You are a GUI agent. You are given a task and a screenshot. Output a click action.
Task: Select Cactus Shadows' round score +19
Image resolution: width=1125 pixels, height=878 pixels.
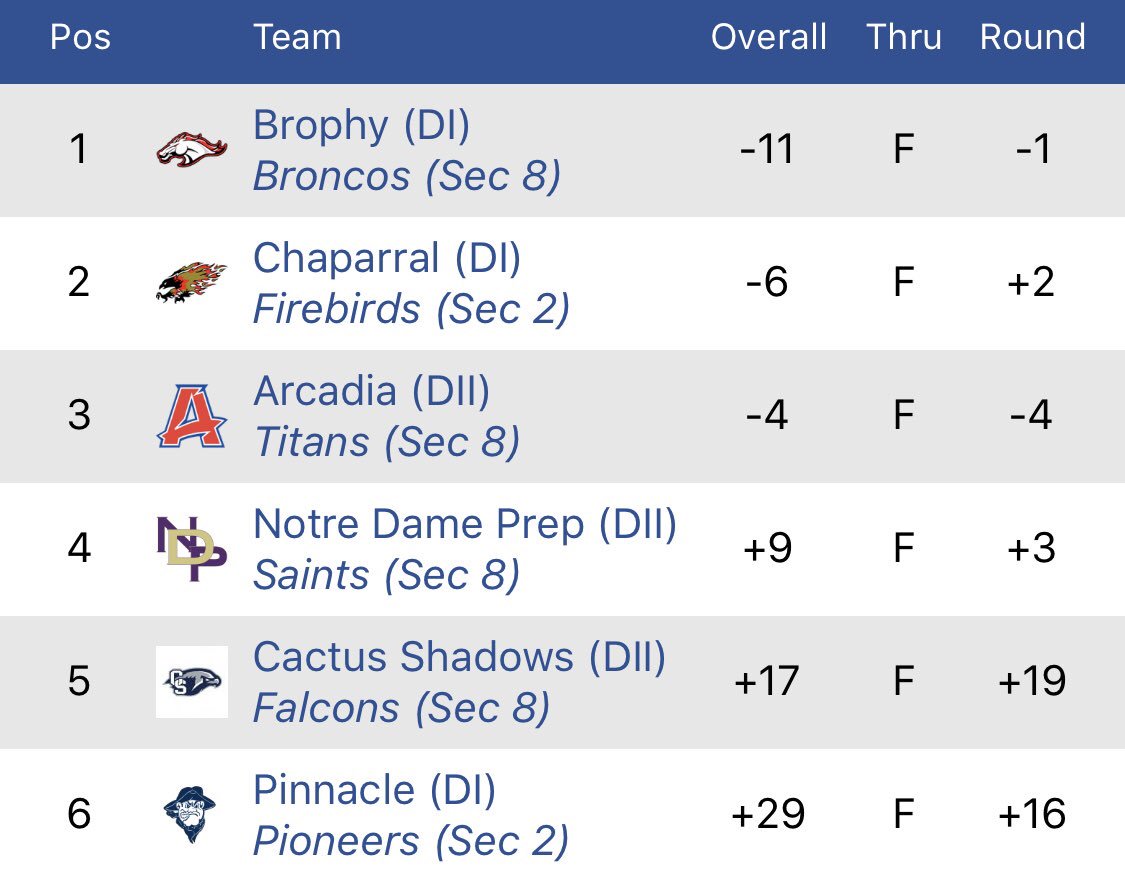1032,681
